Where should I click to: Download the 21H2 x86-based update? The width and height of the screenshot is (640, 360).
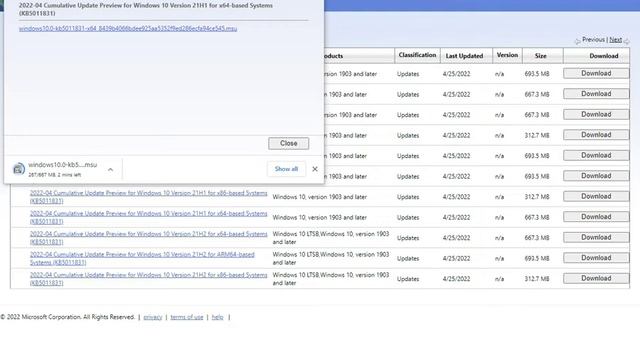pos(596,278)
